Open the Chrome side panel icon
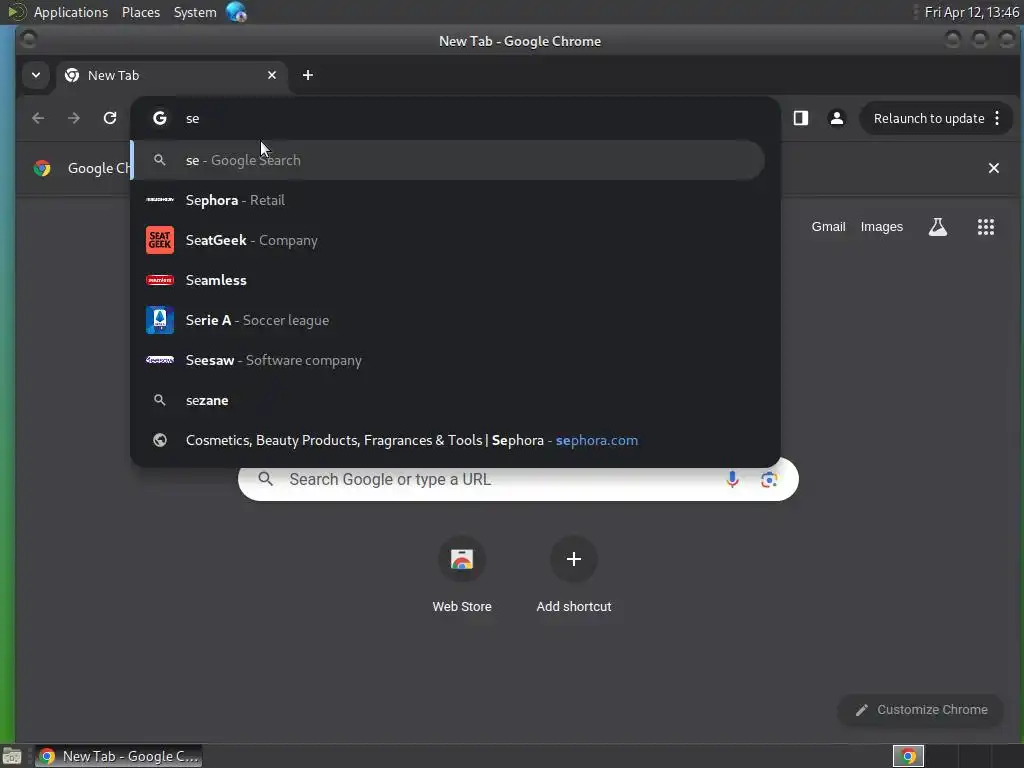 (x=801, y=118)
